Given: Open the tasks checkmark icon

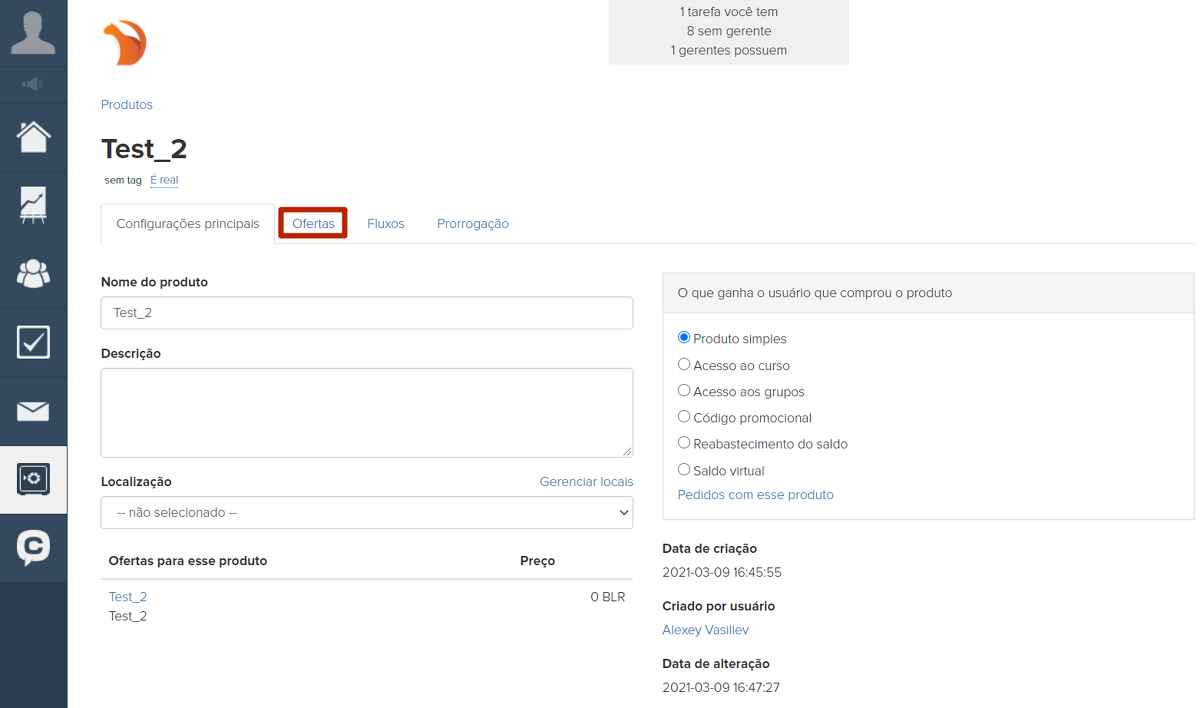Looking at the screenshot, I should pyautogui.click(x=33, y=342).
